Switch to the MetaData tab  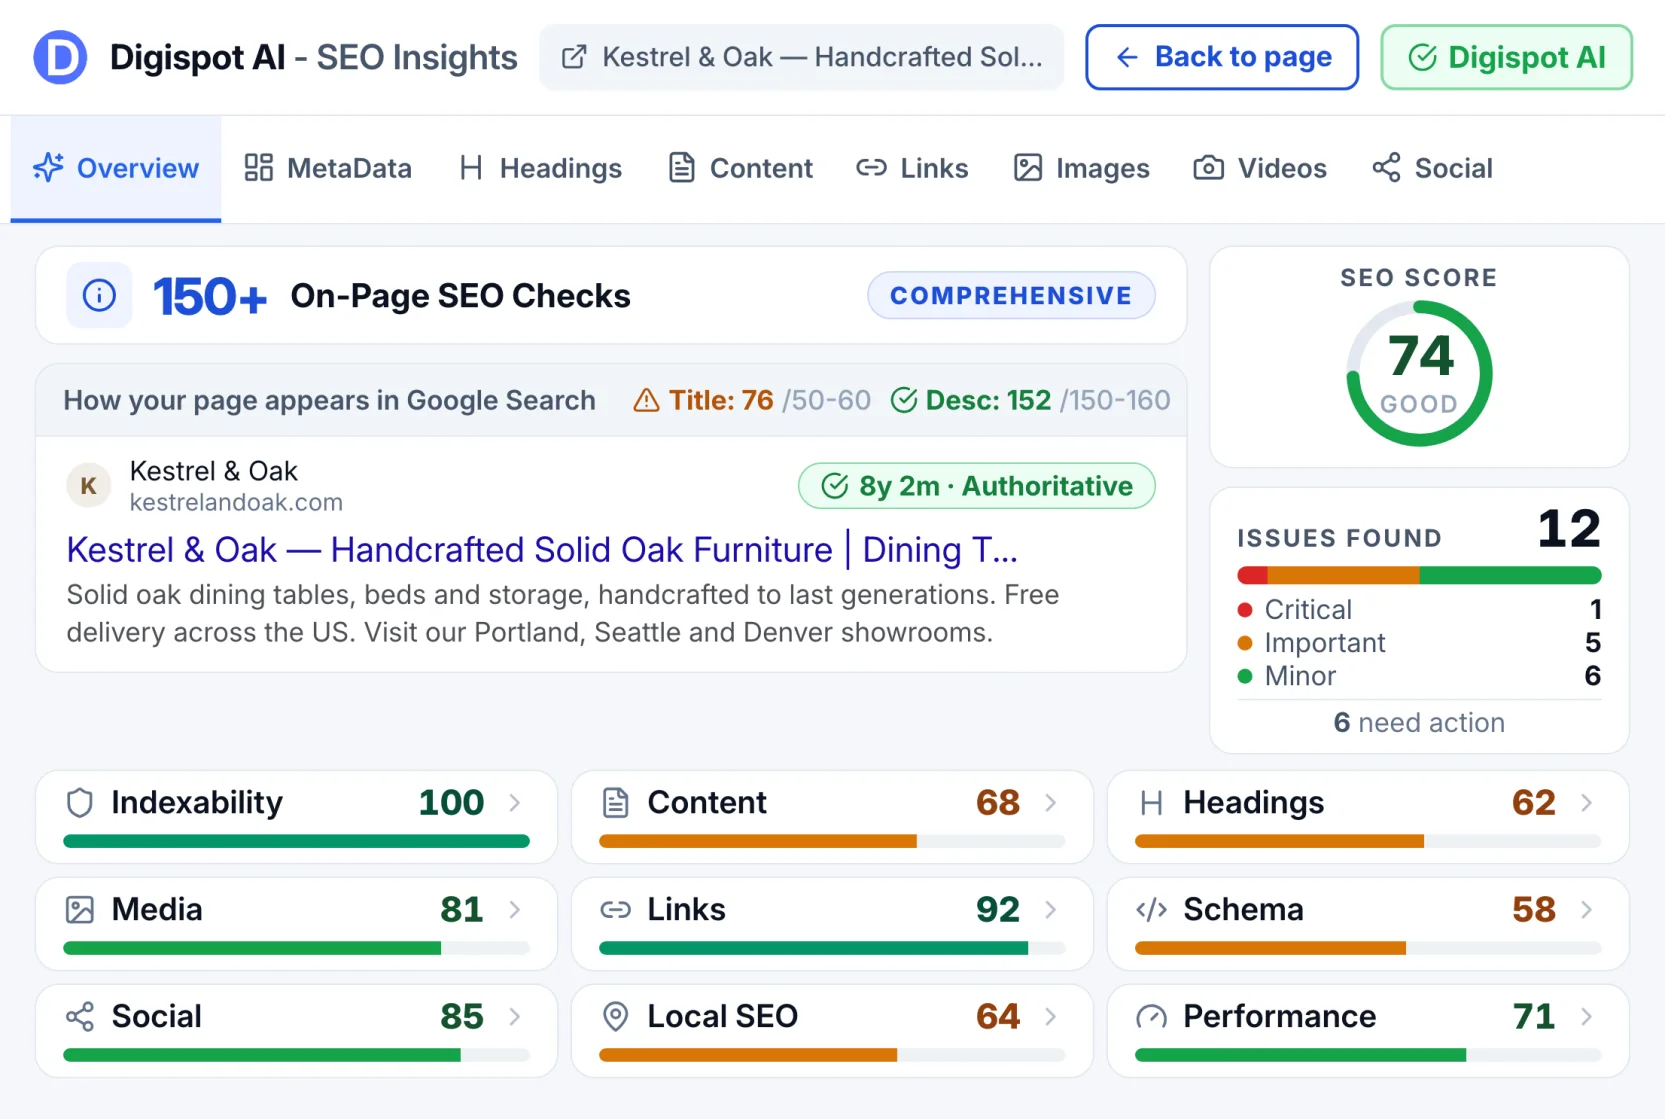click(328, 168)
